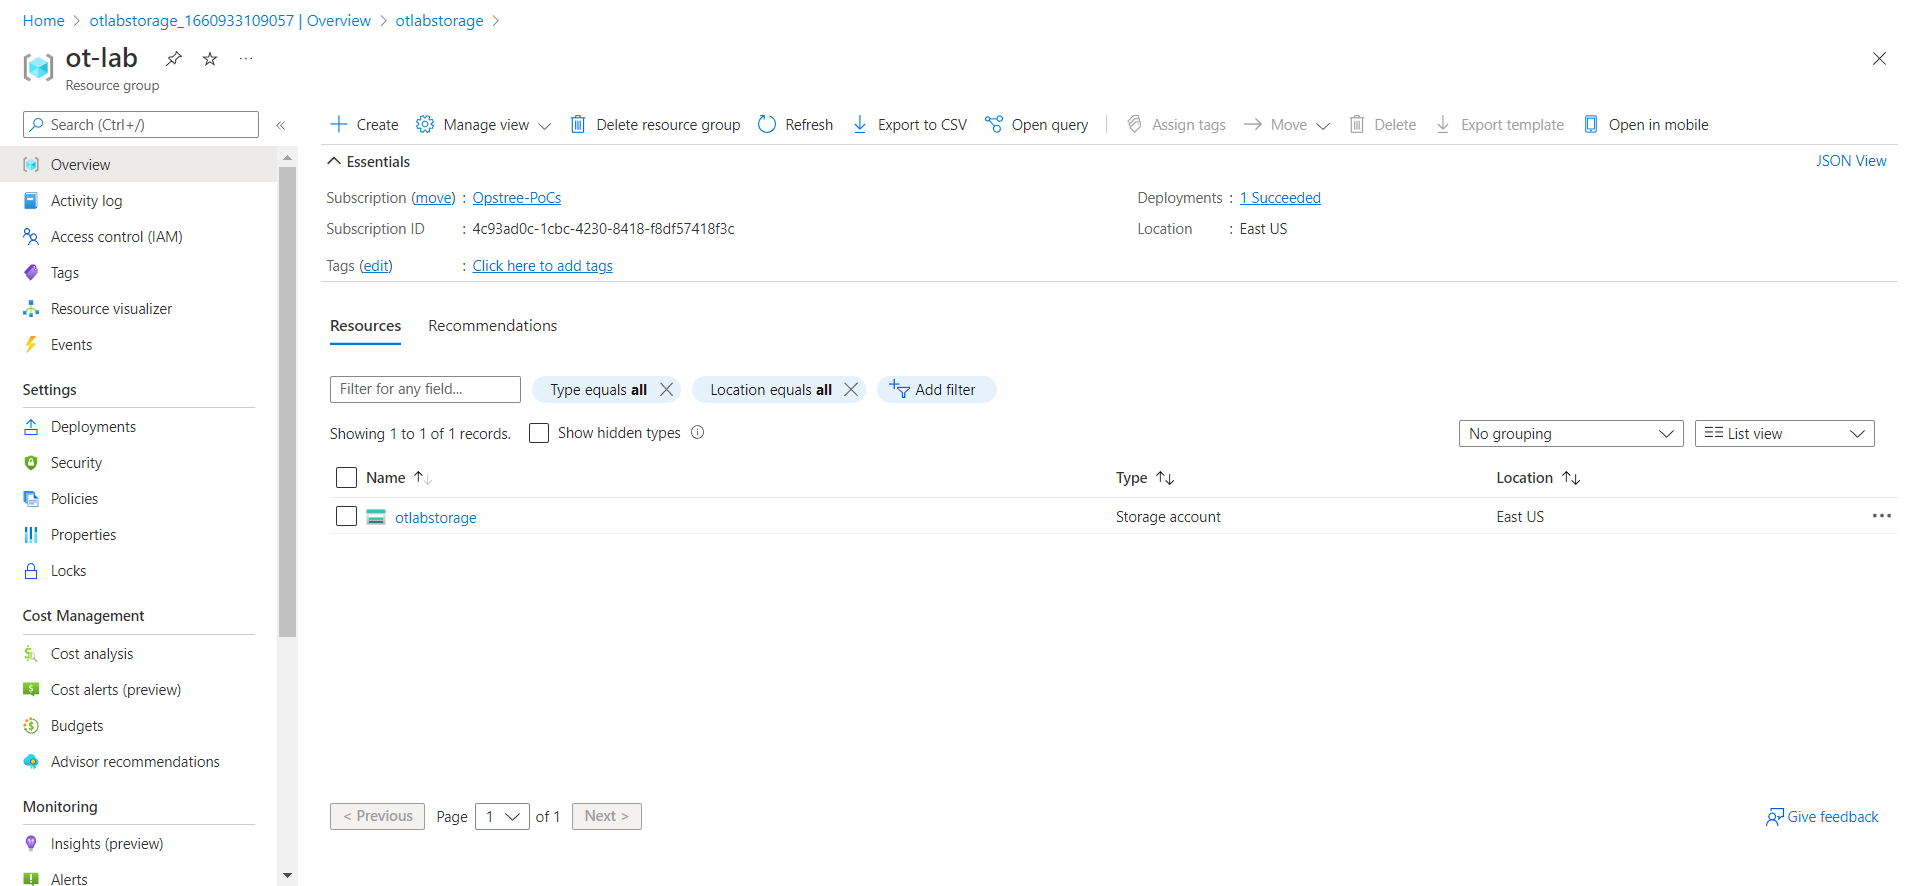Click Delete resource group trash icon
1920x886 pixels.
coord(578,124)
